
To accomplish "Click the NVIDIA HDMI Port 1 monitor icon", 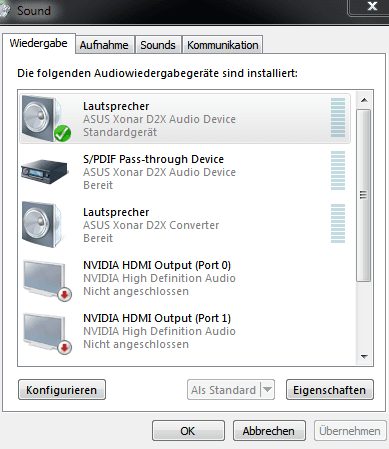I will point(45,332).
